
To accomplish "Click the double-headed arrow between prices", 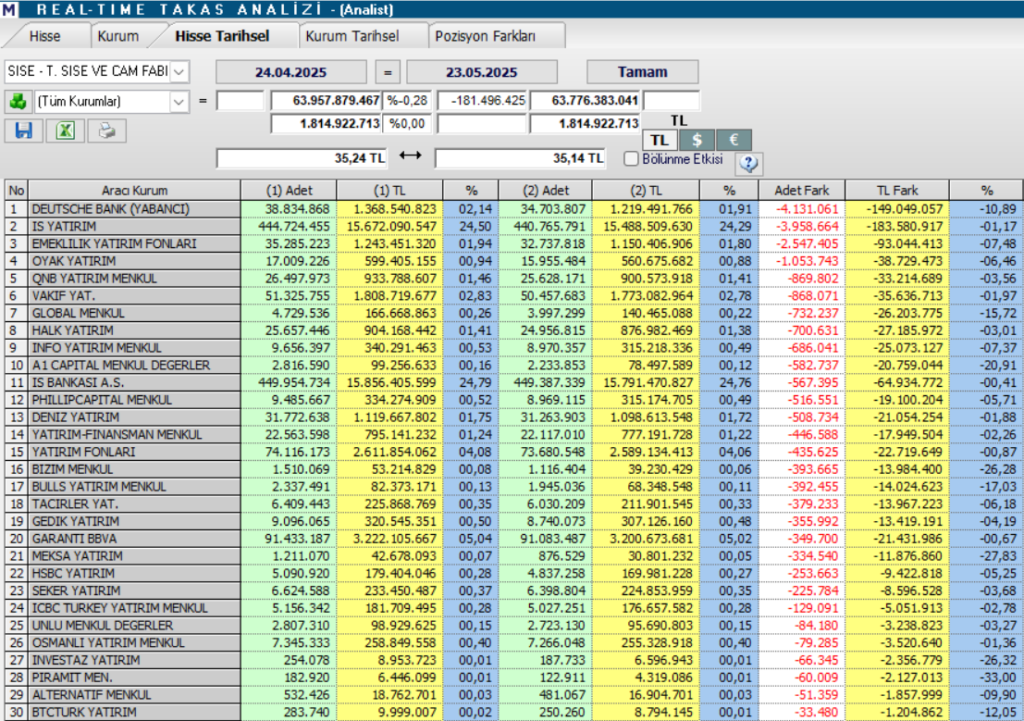I will 411,157.
